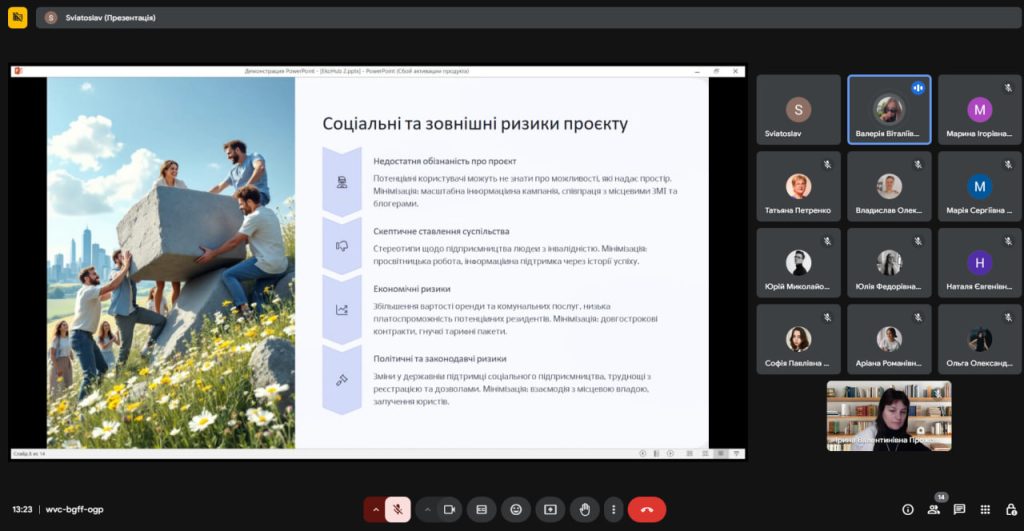Expand the video settings arrow

click(x=427, y=509)
